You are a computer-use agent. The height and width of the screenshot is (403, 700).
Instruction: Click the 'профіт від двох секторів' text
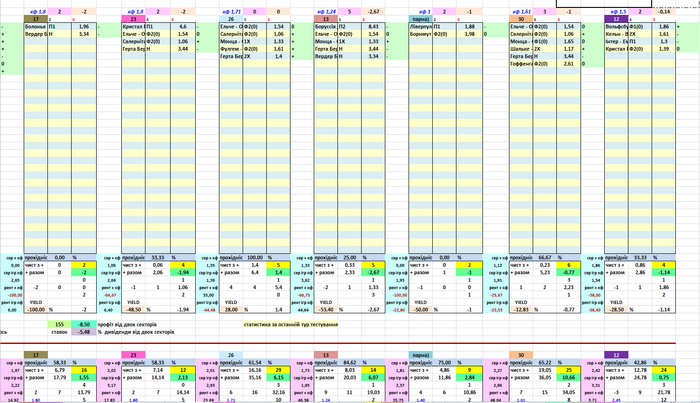point(127,324)
